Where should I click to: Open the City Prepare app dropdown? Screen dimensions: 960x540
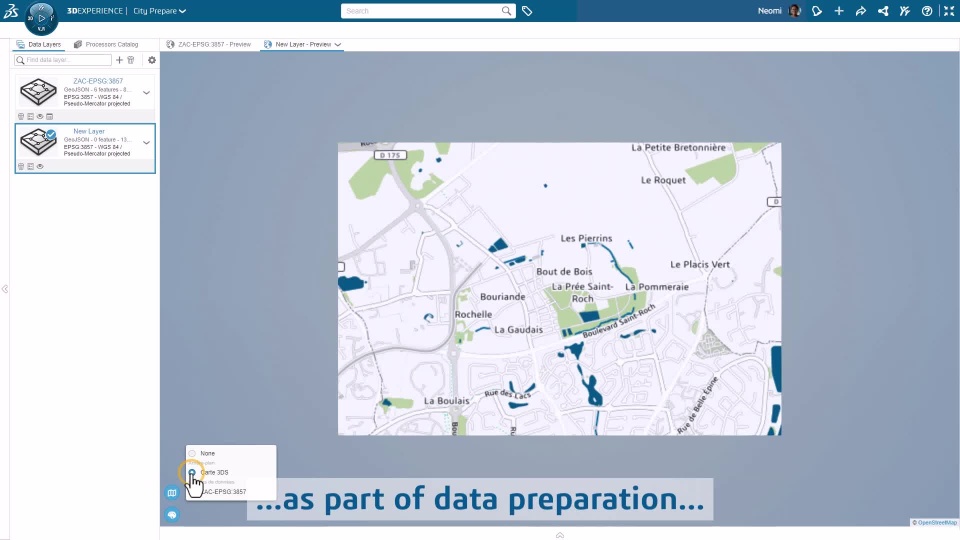tap(160, 11)
